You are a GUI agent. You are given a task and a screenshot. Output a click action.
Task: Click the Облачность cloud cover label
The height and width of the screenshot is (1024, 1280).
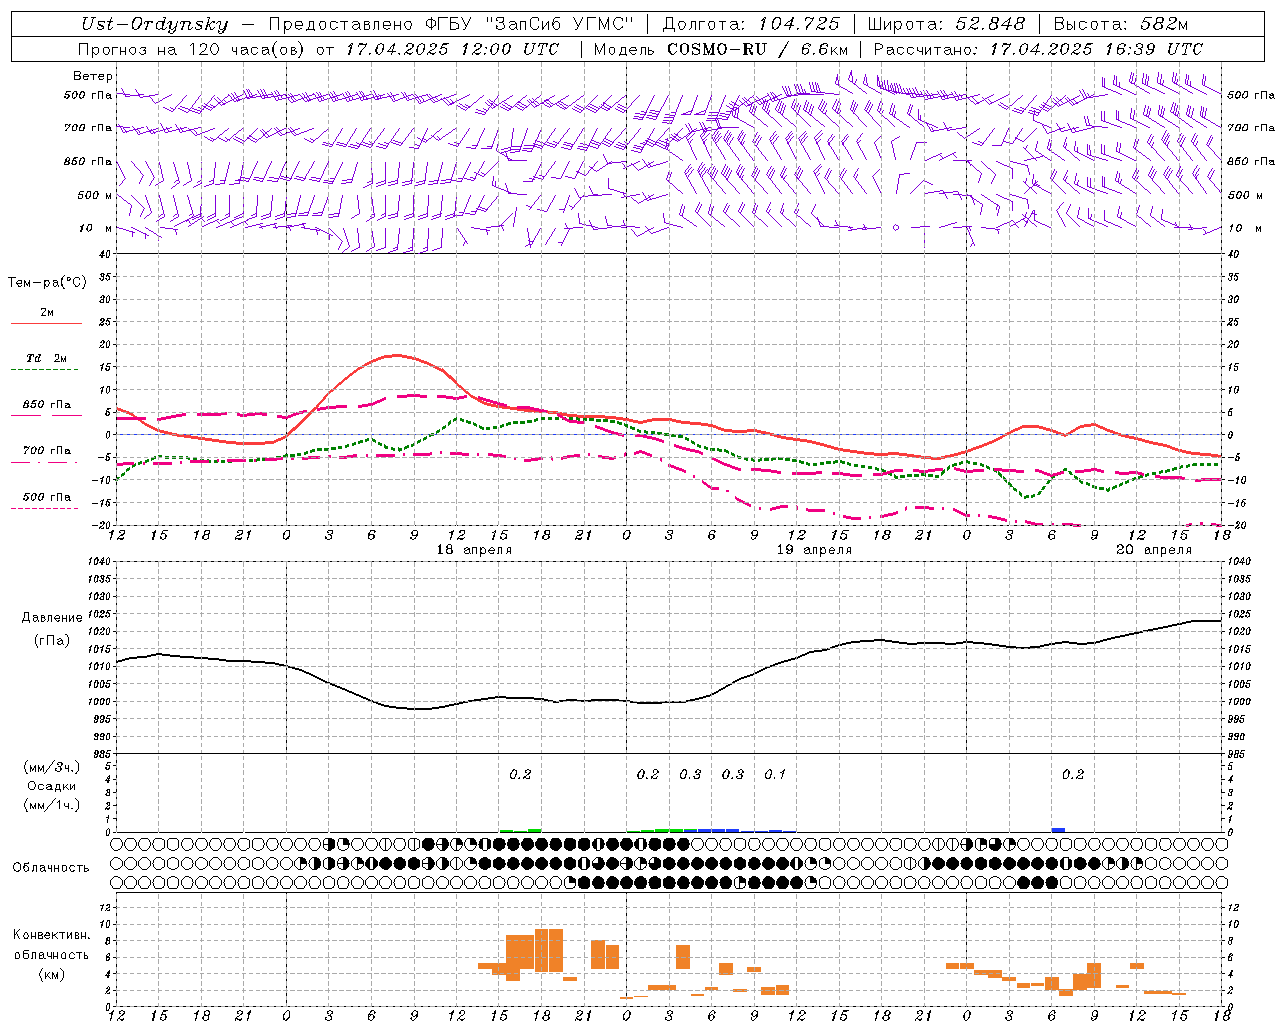pos(51,868)
